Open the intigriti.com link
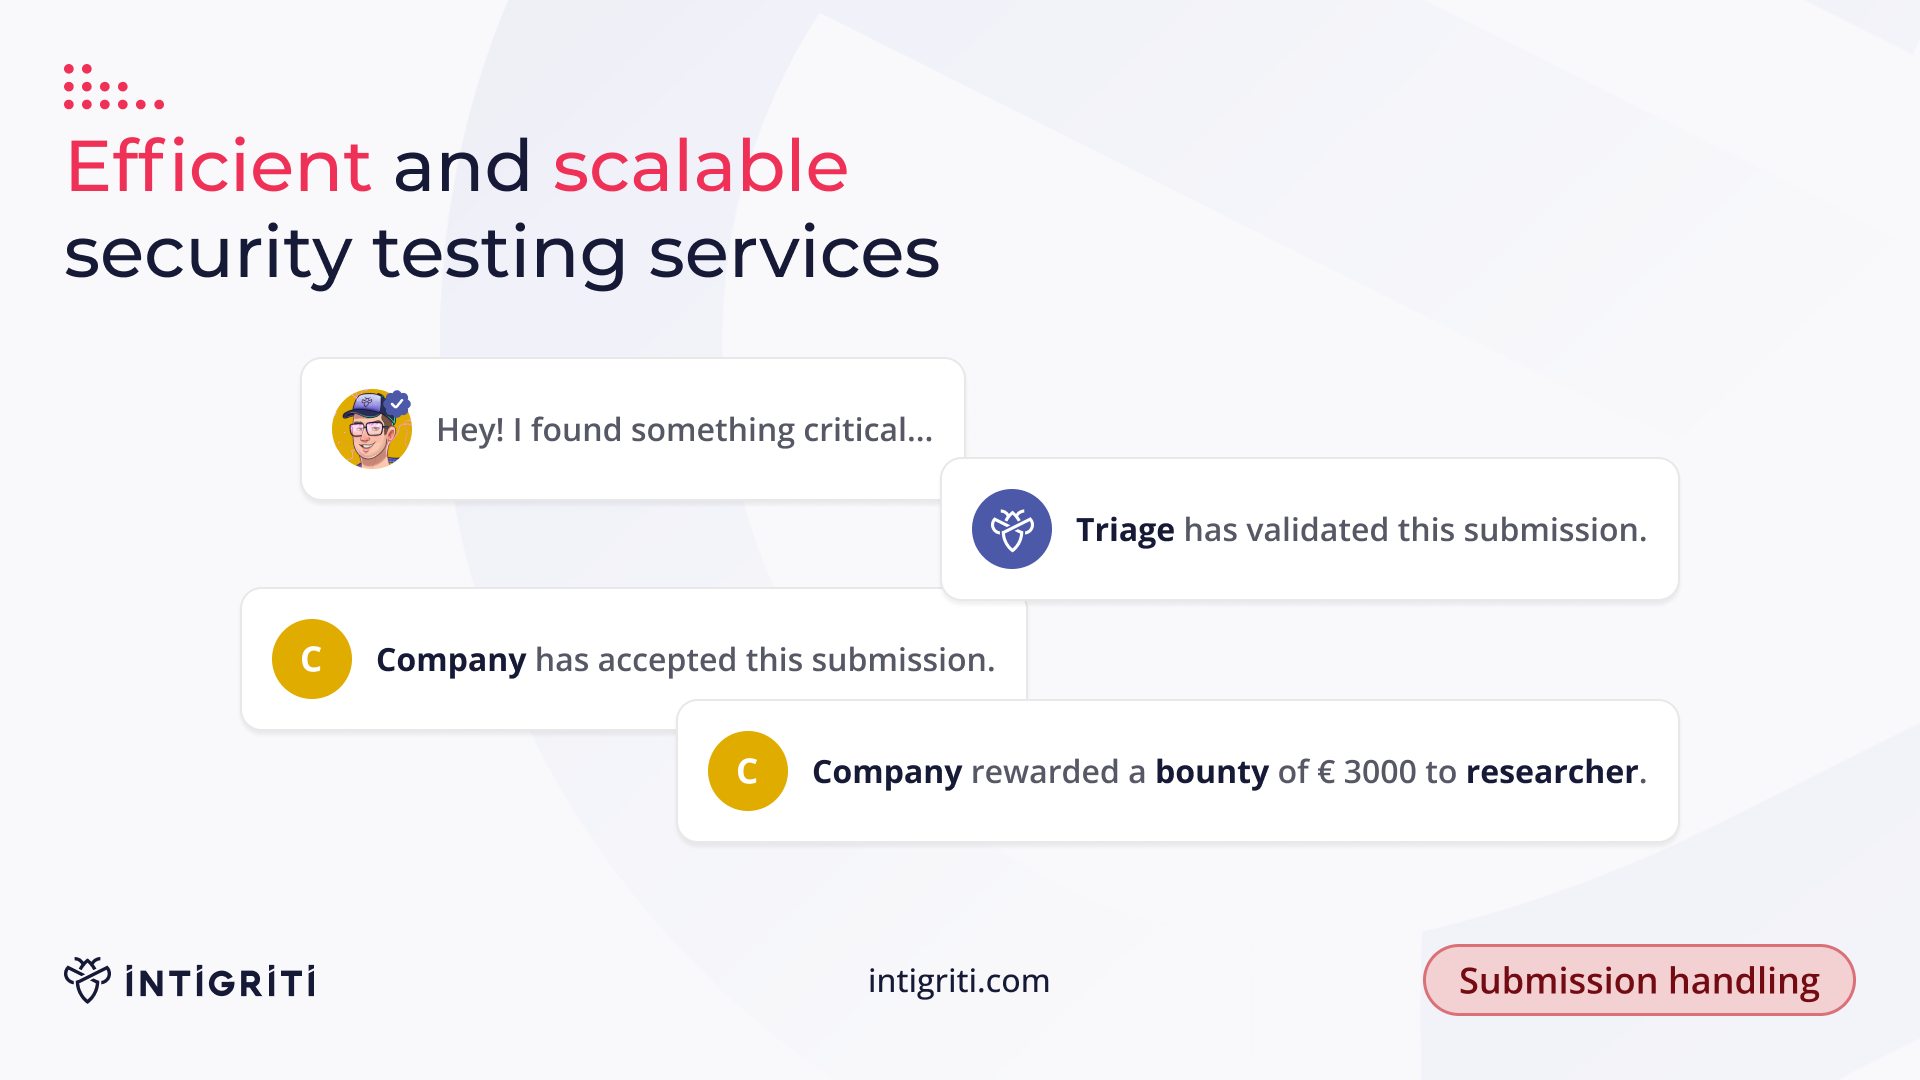This screenshot has height=1080, width=1920. click(958, 981)
